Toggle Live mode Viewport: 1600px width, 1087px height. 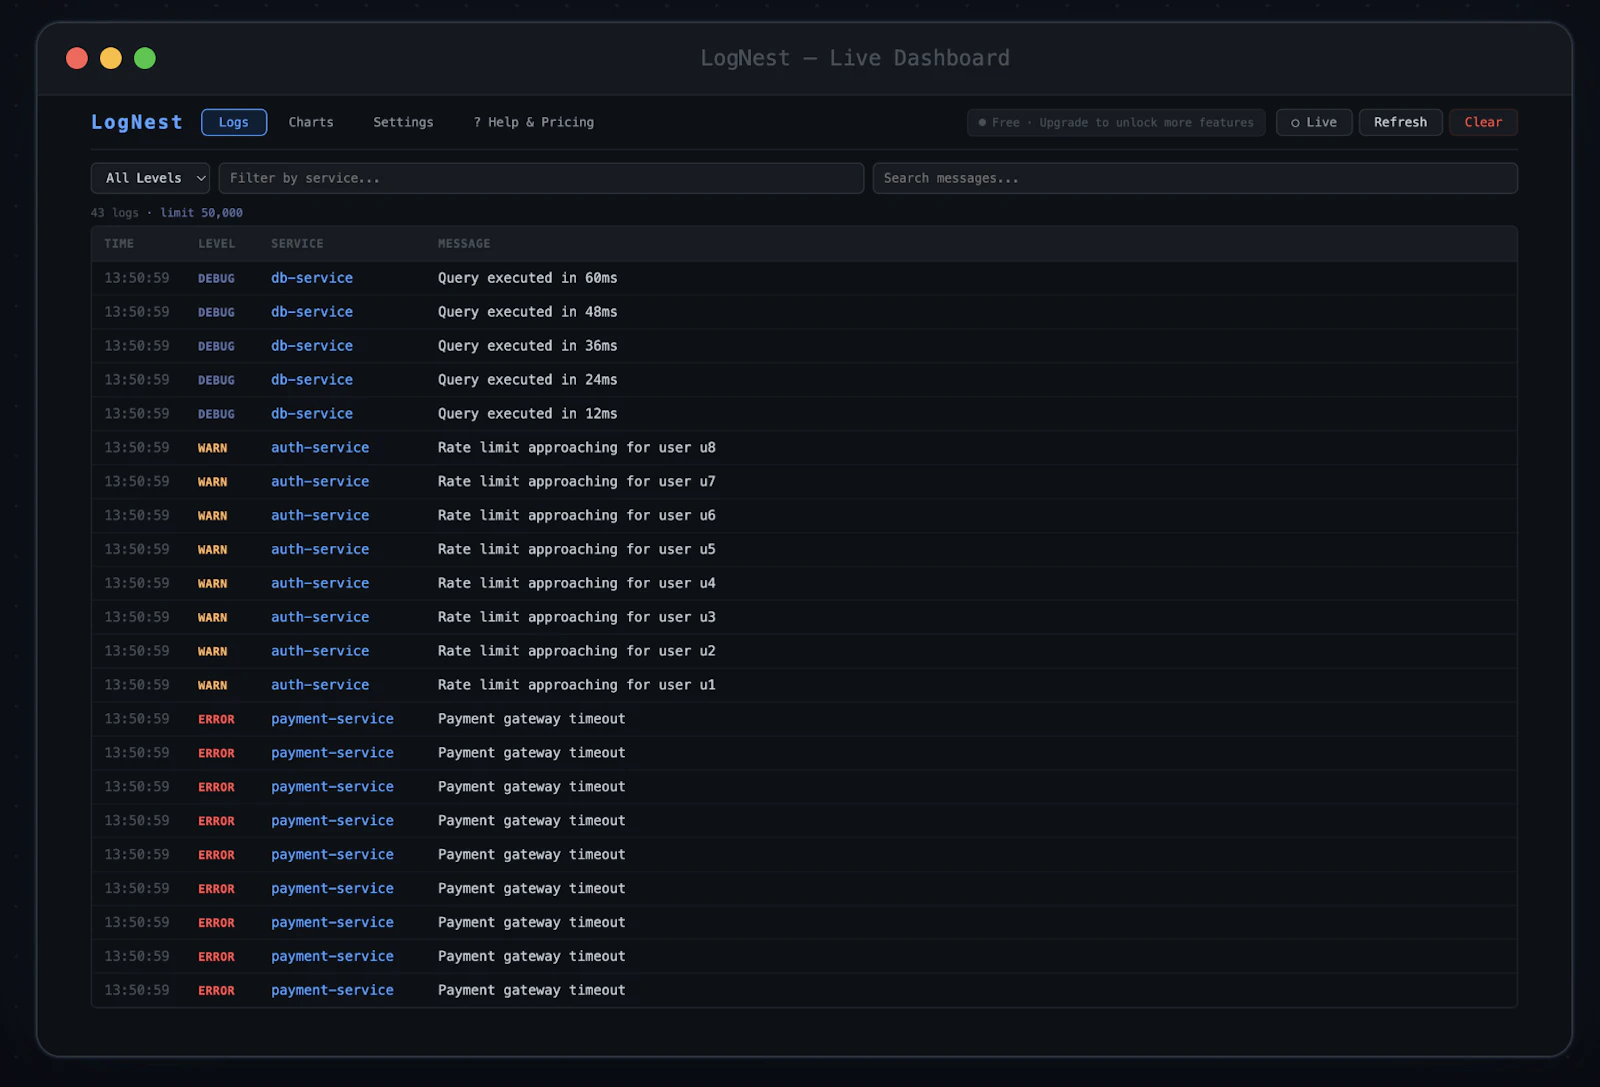click(x=1314, y=122)
